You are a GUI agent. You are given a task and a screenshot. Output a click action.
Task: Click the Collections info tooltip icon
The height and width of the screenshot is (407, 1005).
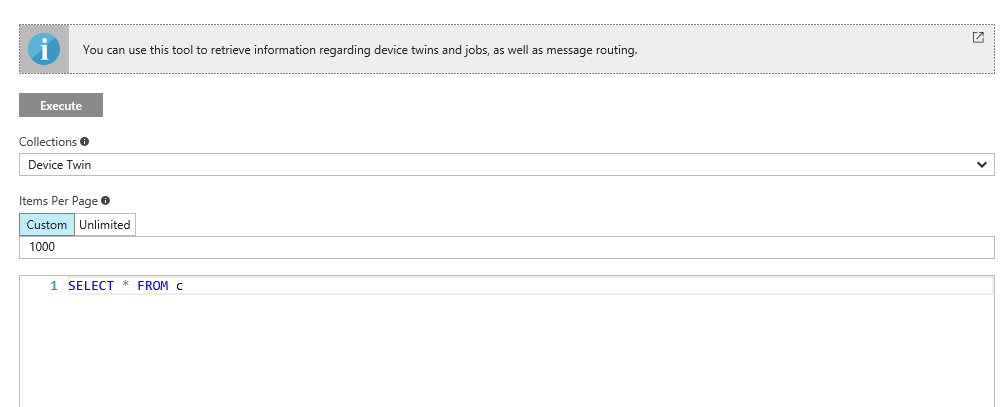84,142
